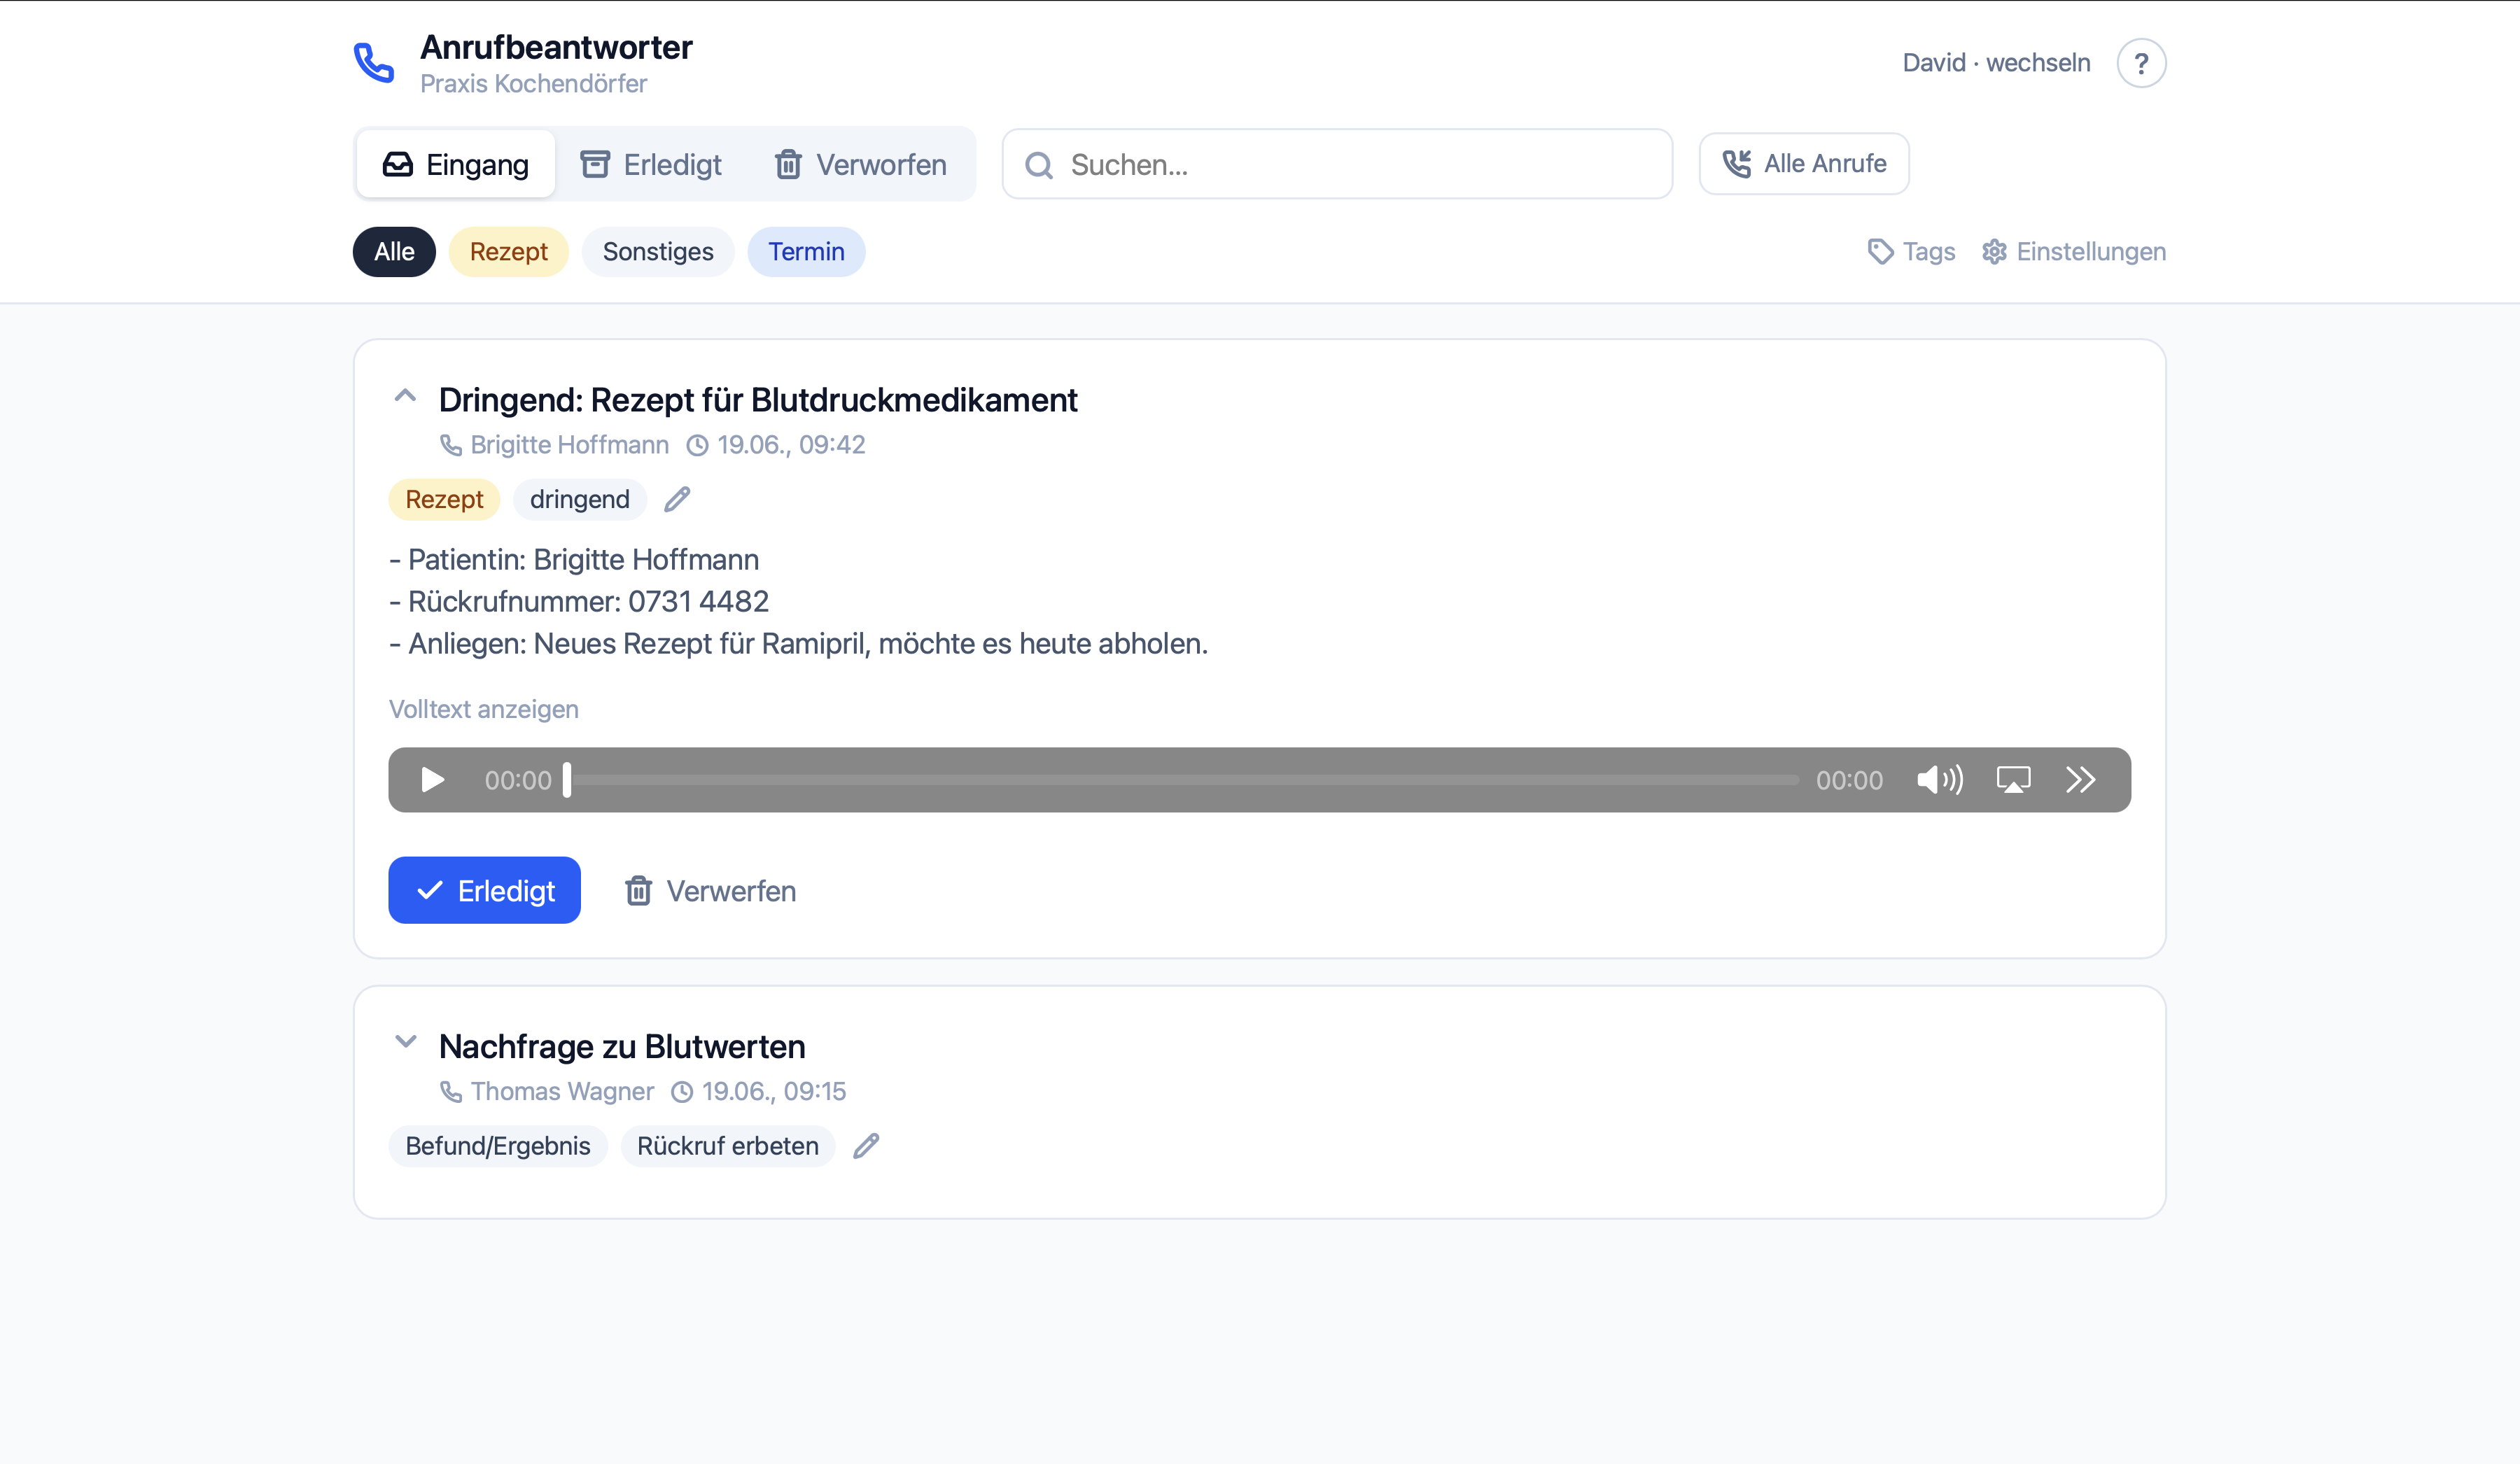Click the audio progress slider track
Screen dimensions: 2520x1464
pos(1184,780)
